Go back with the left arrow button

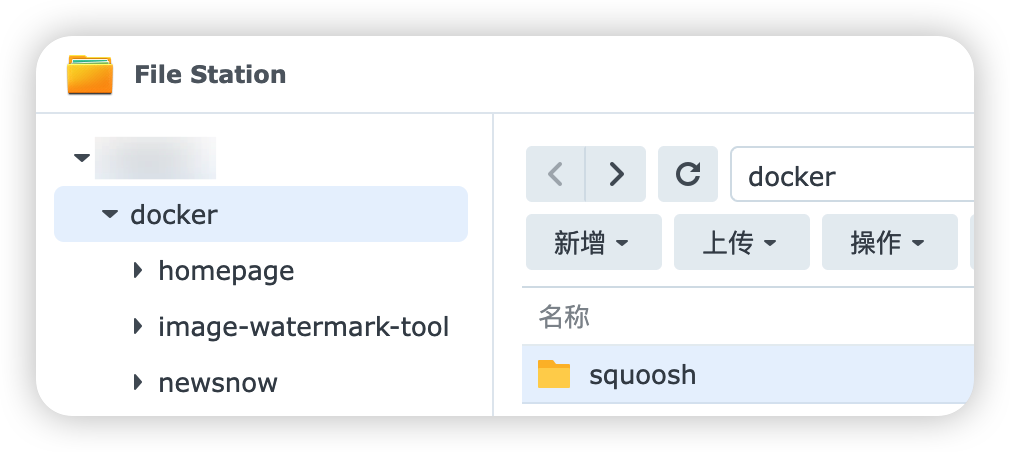click(556, 175)
